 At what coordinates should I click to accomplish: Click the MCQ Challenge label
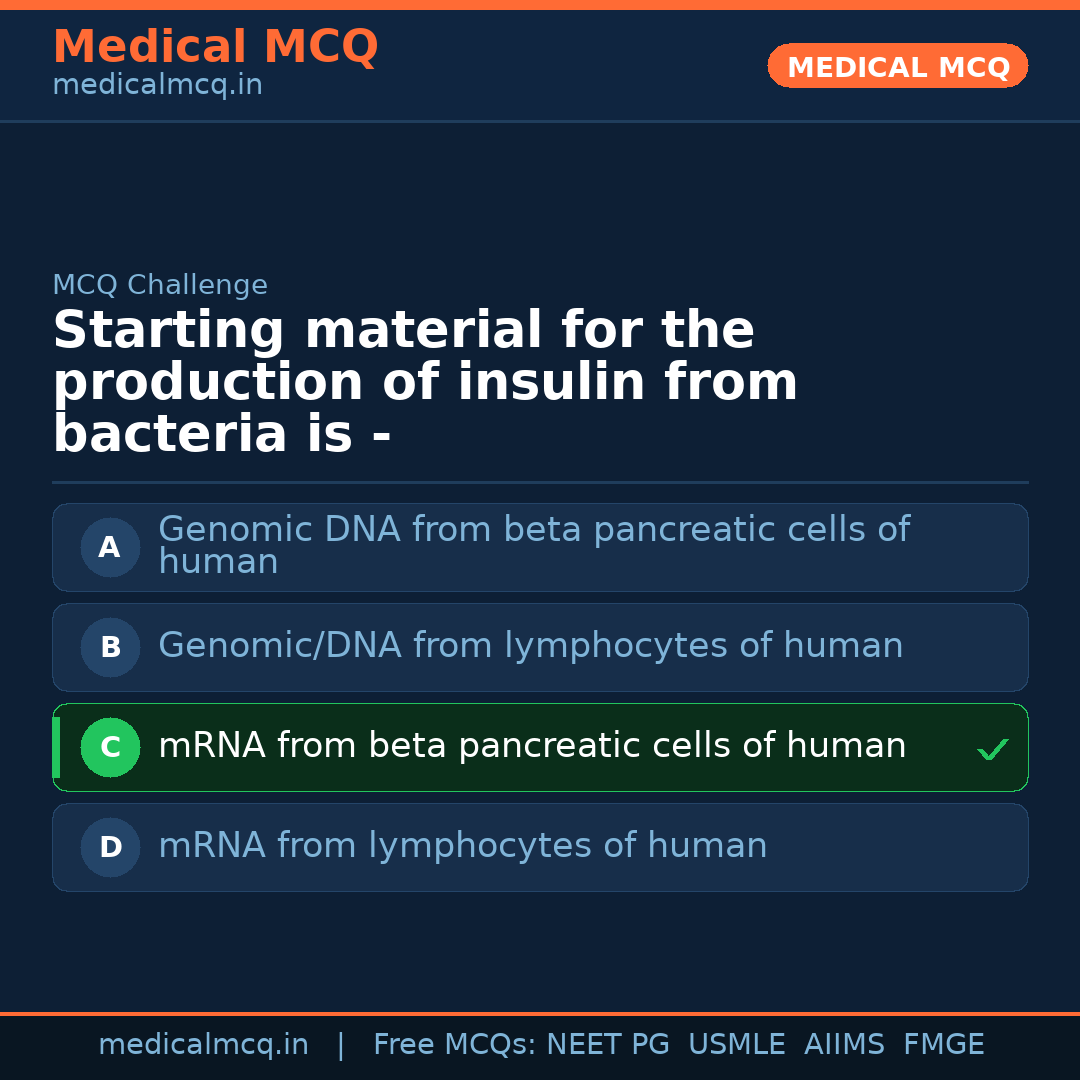coord(160,285)
